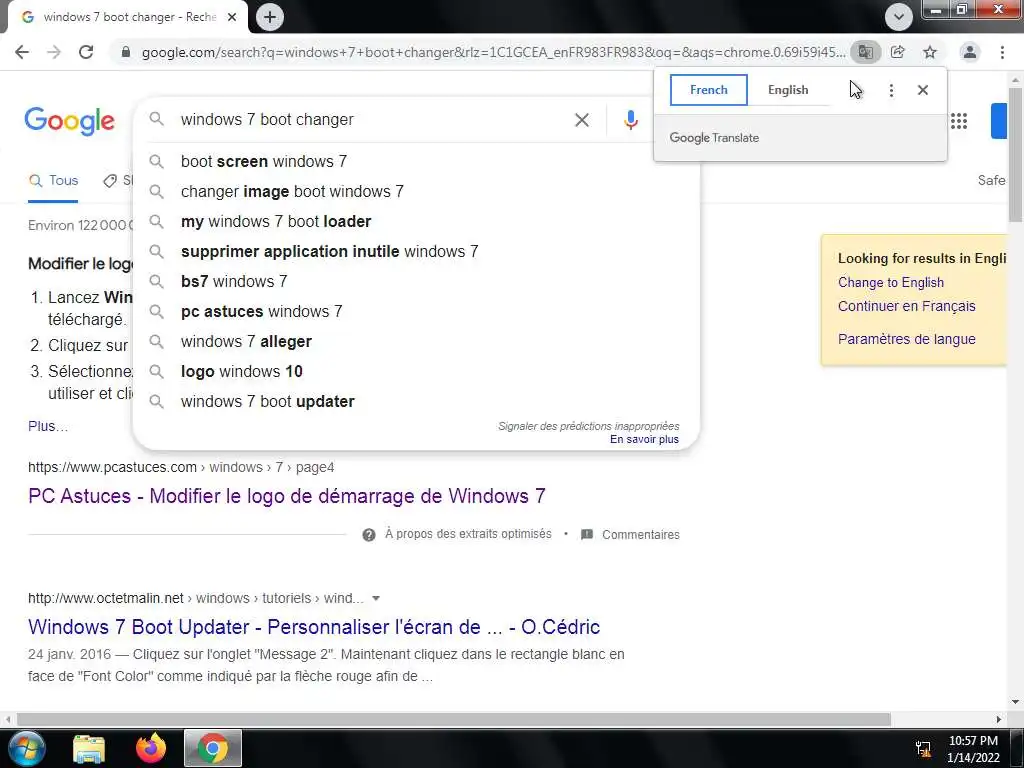Click the 'En savoir plus' link
The height and width of the screenshot is (768, 1024).
pyautogui.click(x=645, y=440)
